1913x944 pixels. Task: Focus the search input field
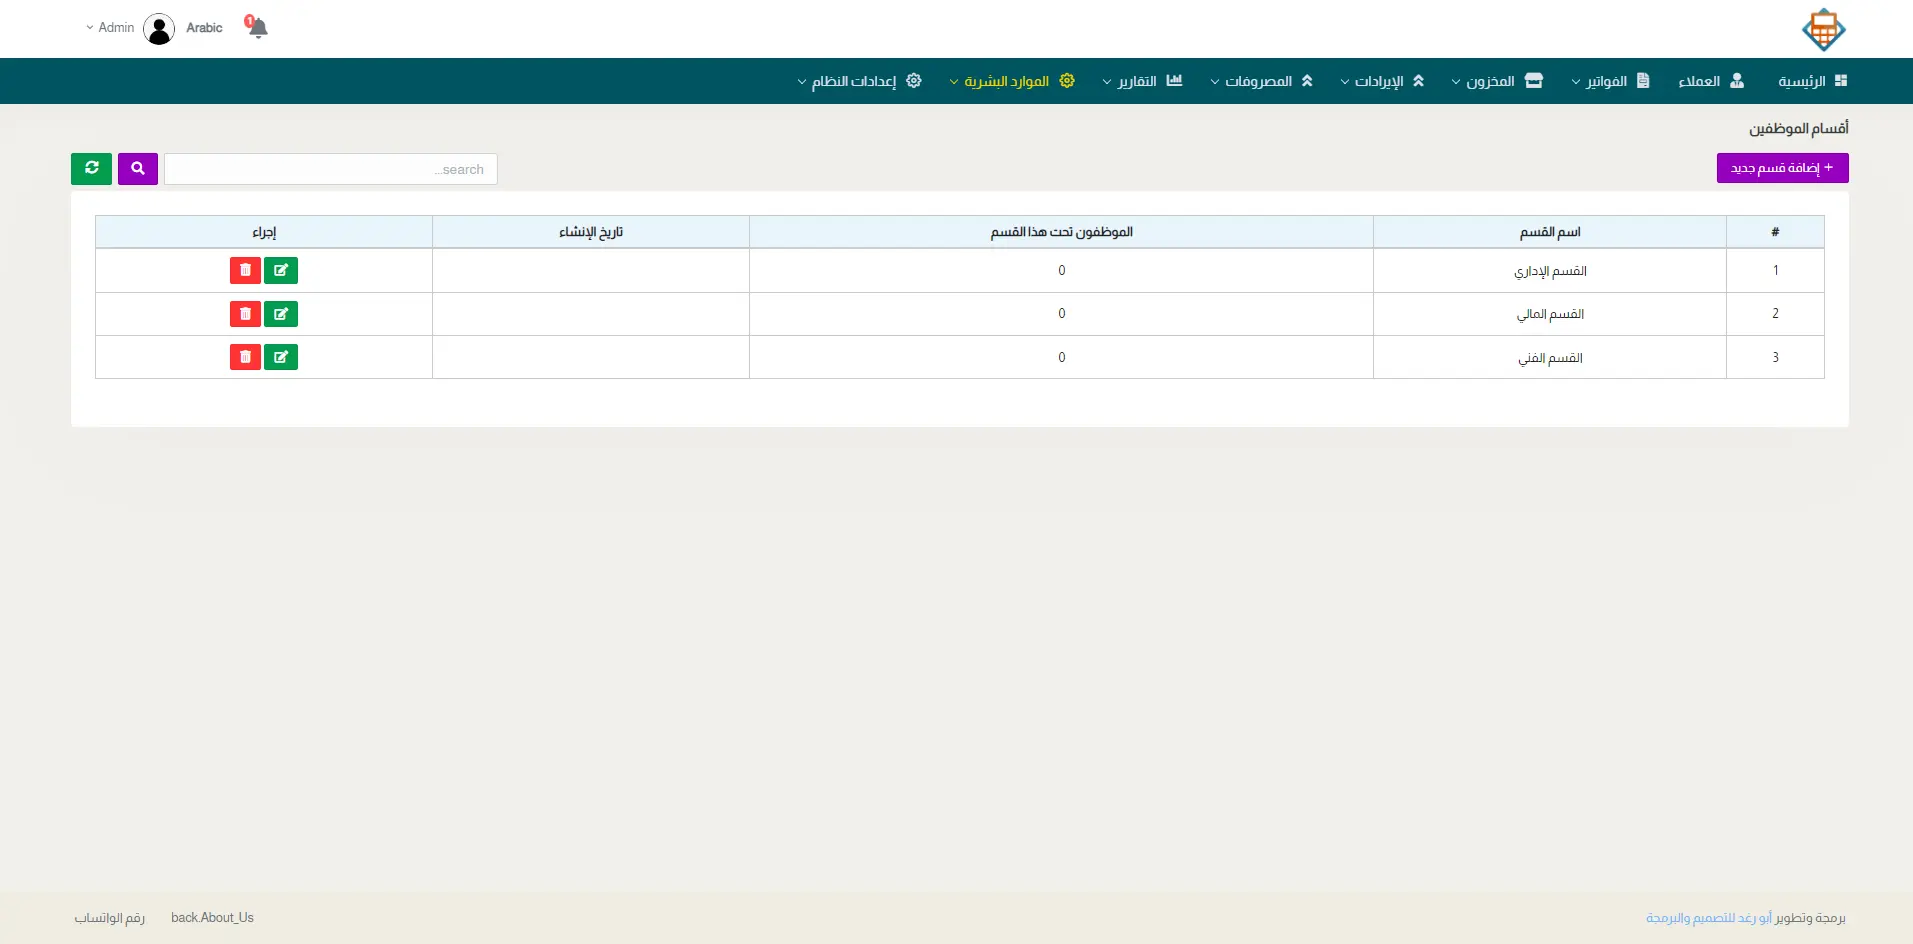coord(330,169)
